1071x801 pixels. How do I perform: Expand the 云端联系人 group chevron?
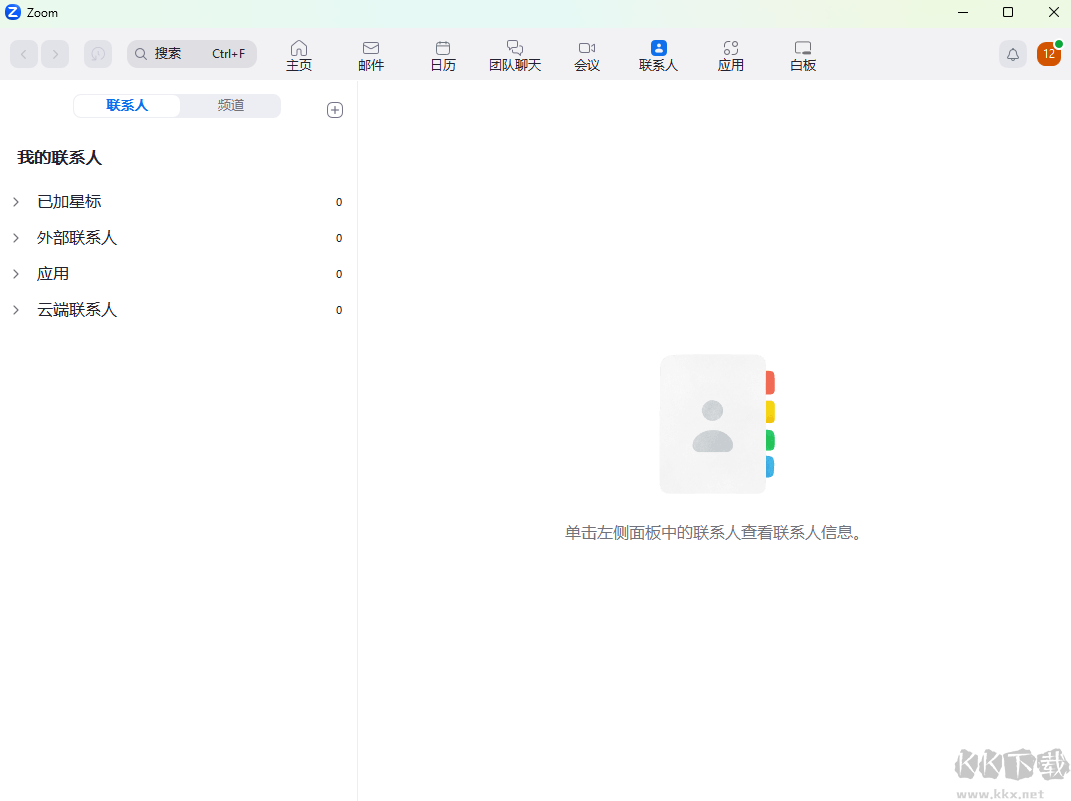pyautogui.click(x=16, y=310)
